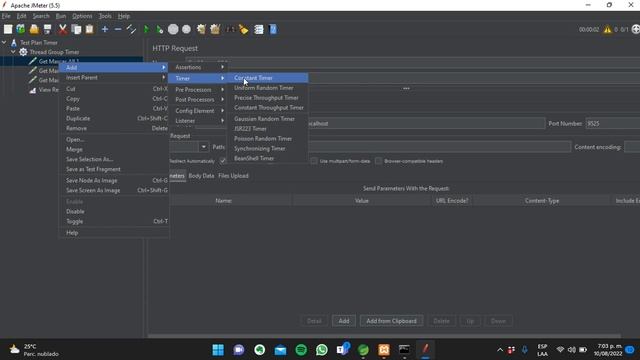Open the Templates toolbar icon
The height and width of the screenshot is (360, 640).
tap(20, 29)
